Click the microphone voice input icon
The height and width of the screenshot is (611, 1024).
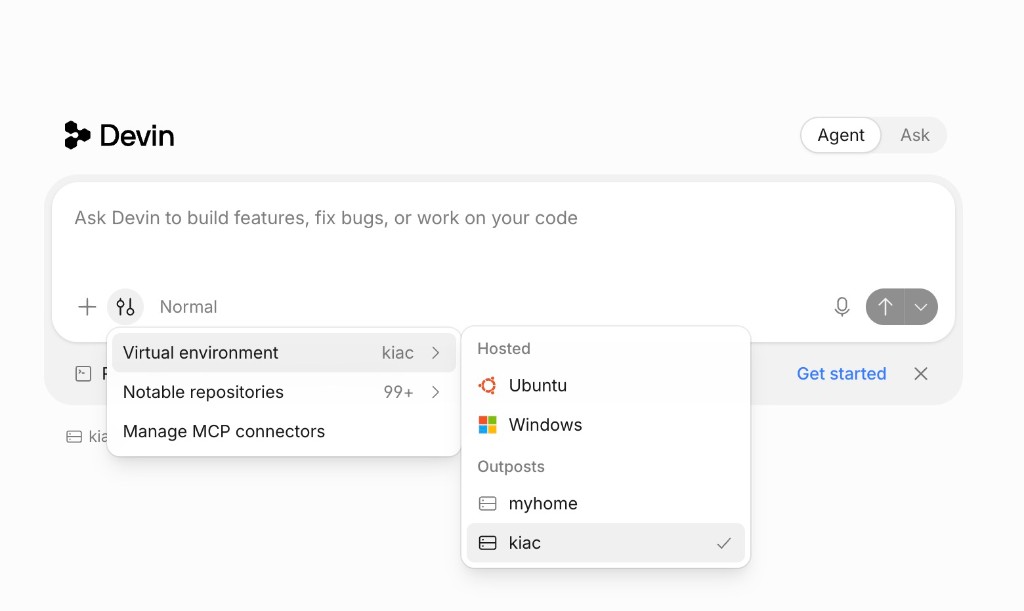point(842,307)
